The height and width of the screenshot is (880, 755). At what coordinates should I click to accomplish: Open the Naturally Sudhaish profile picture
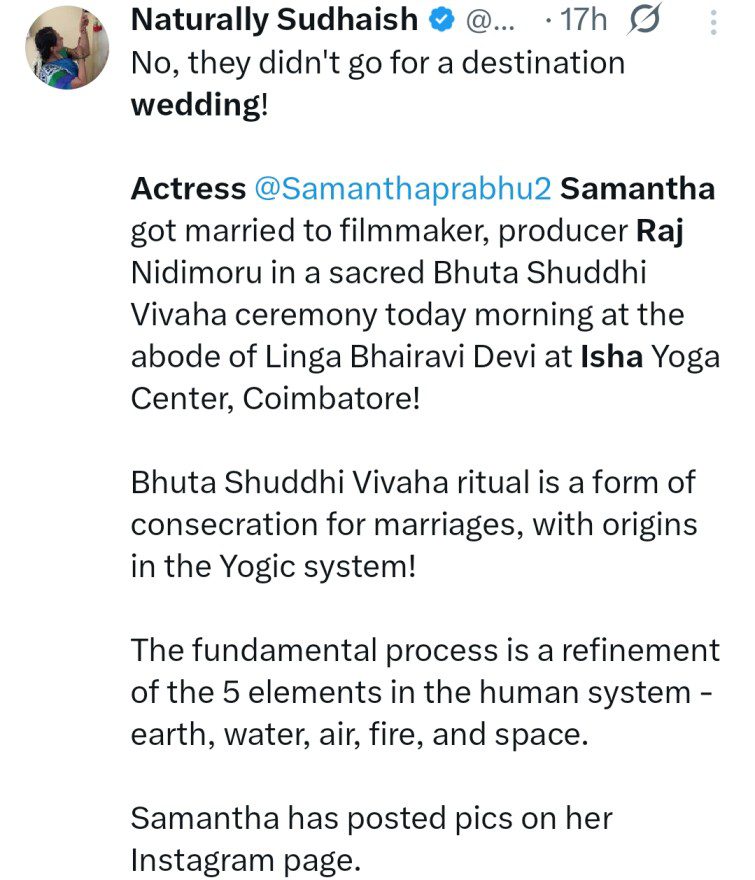(x=65, y=46)
